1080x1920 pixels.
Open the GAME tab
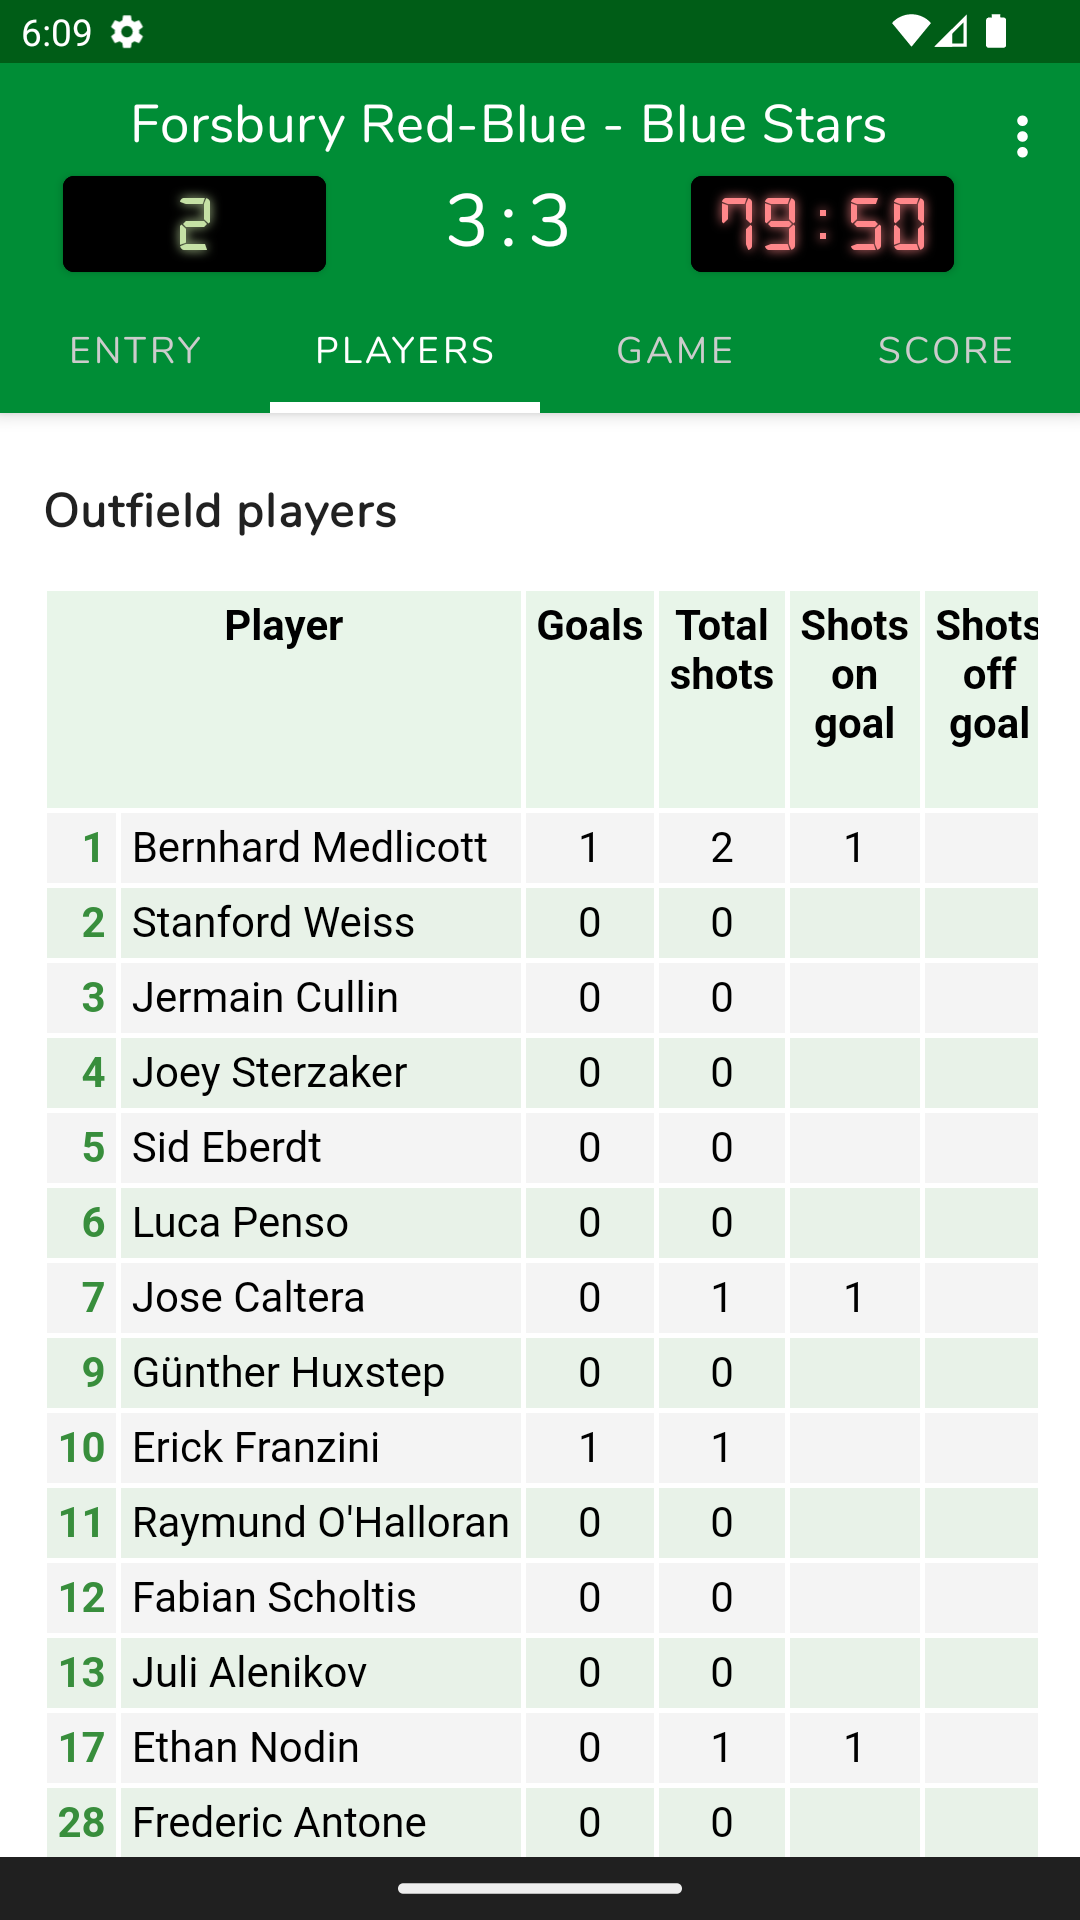pyautogui.click(x=675, y=351)
